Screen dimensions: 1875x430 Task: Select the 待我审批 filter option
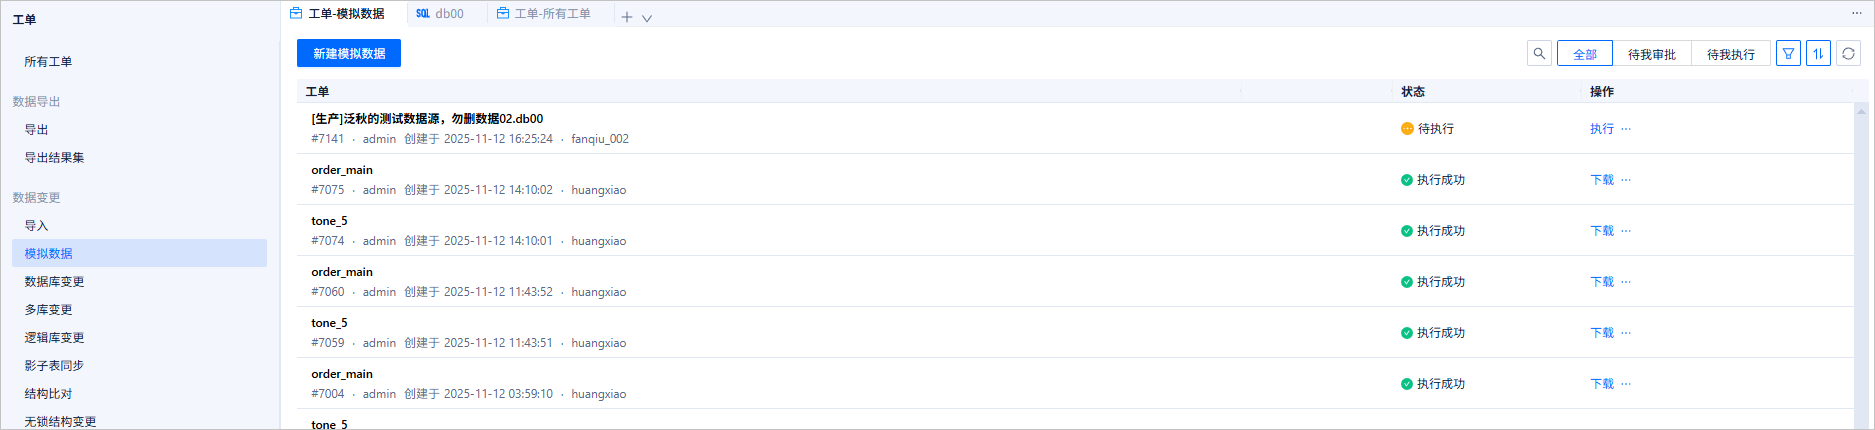pos(1651,54)
